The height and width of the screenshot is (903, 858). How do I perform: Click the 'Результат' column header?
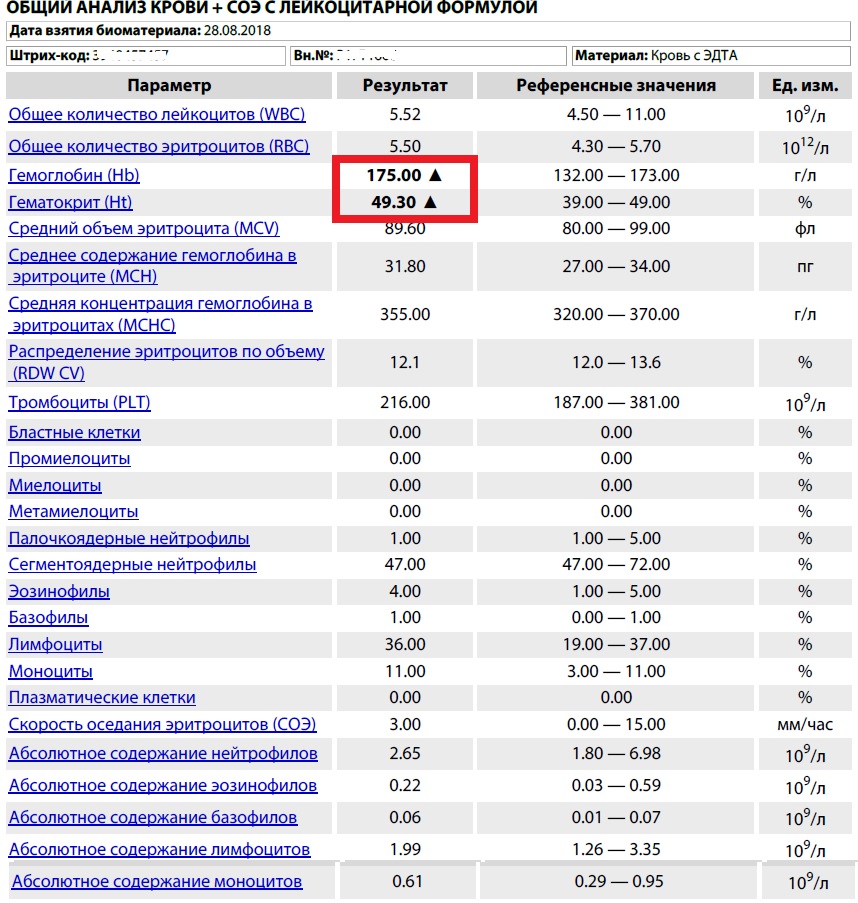pyautogui.click(x=405, y=85)
